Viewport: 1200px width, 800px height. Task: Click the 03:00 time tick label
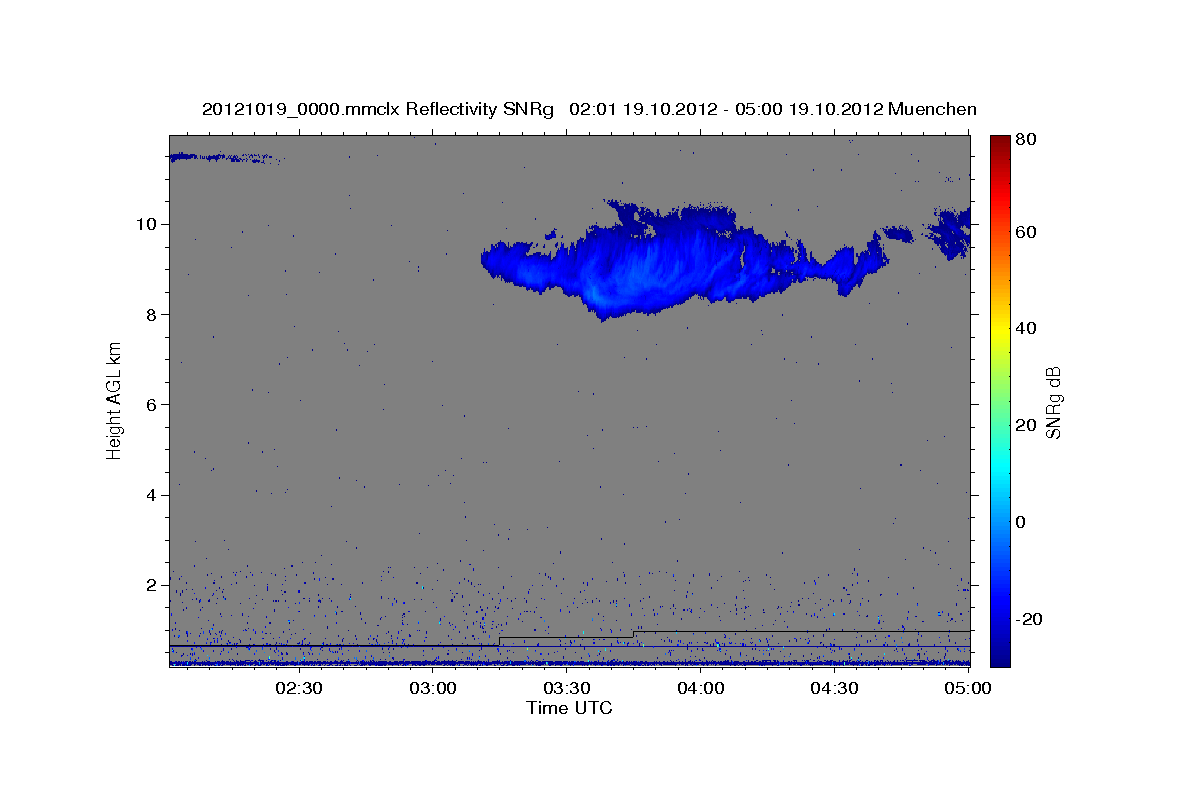pos(433,688)
